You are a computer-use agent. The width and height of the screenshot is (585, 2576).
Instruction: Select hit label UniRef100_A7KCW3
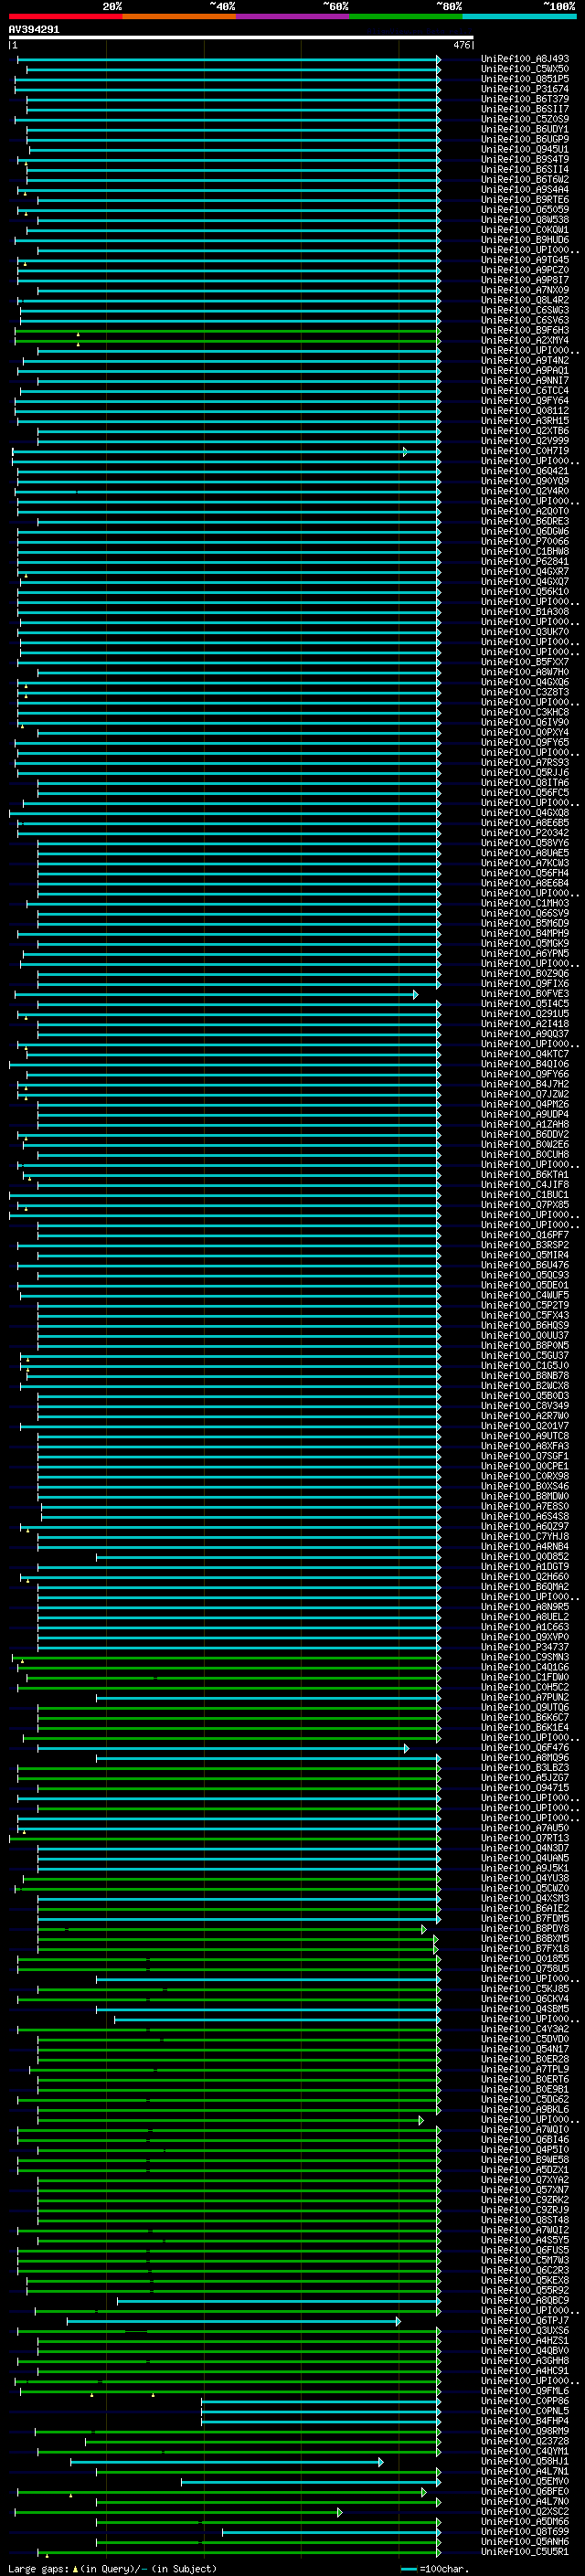525,863
